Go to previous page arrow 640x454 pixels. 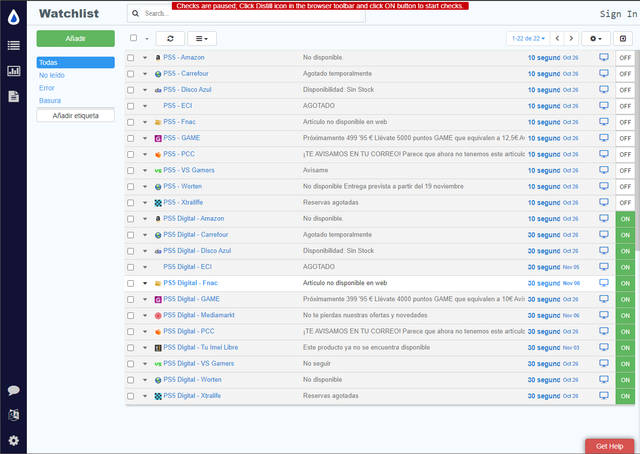557,38
